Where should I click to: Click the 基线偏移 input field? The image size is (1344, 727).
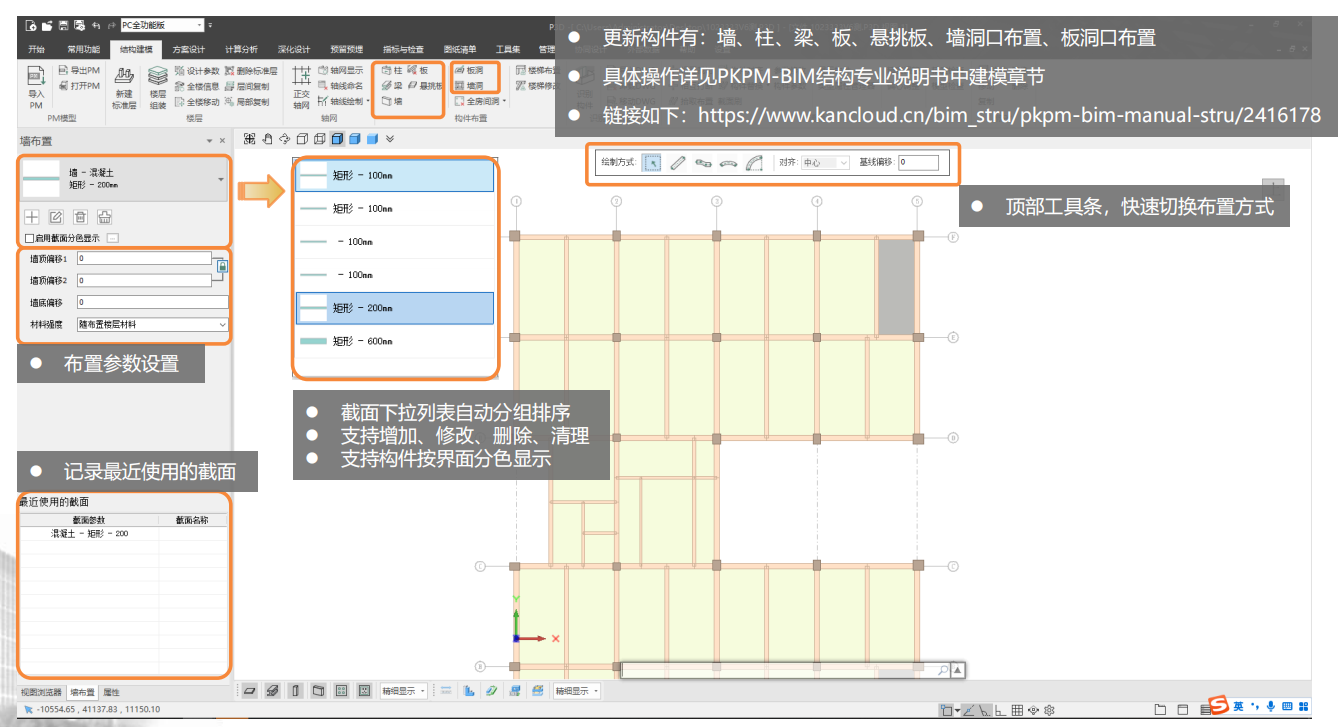coord(918,162)
